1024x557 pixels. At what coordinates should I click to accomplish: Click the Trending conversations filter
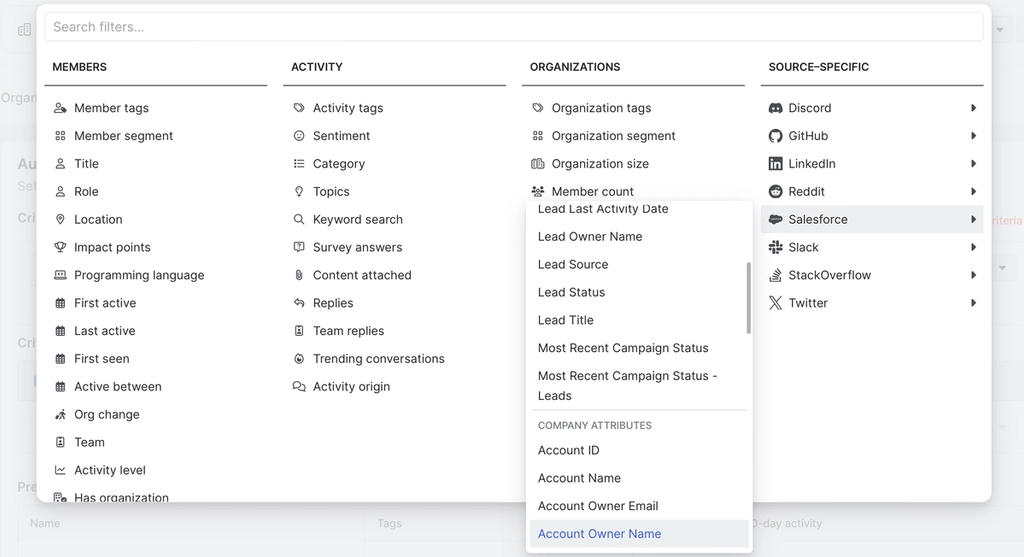[x=378, y=359]
